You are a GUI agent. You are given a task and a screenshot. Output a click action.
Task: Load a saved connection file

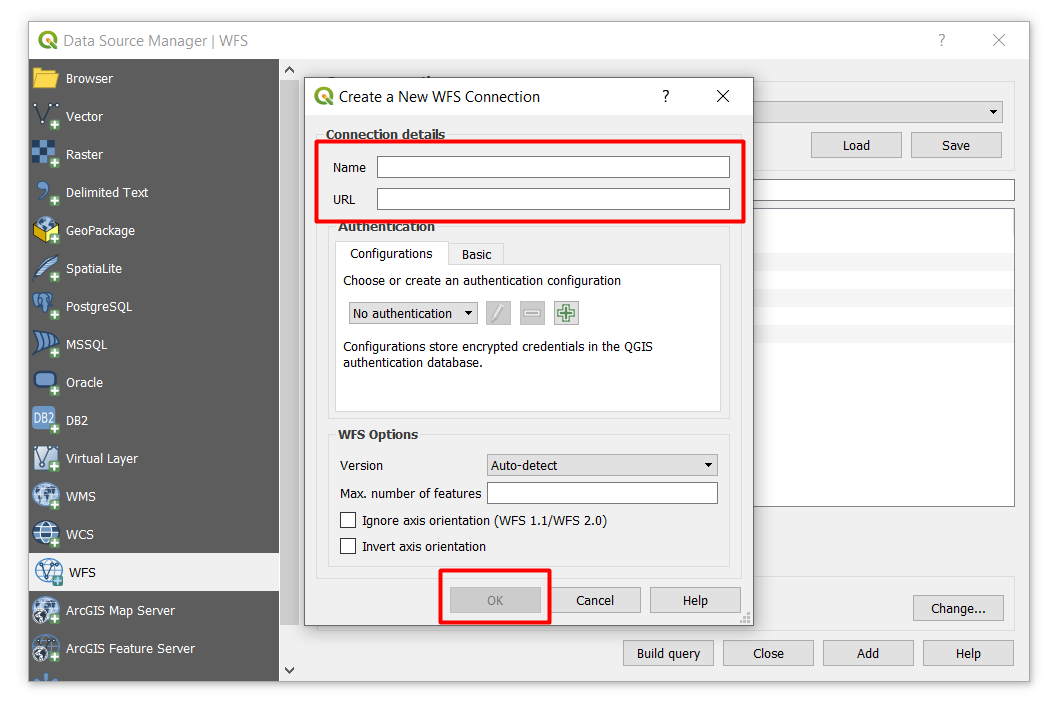click(855, 145)
